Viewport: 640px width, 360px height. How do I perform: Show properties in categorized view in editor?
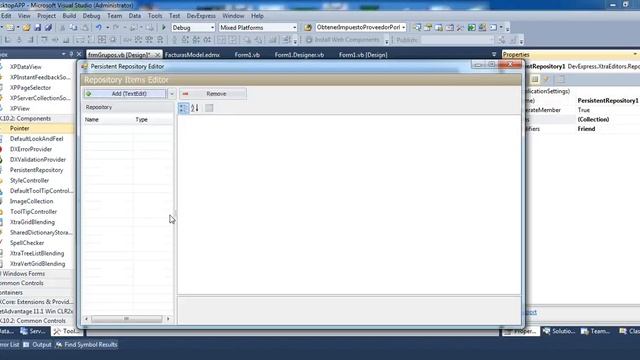[184, 108]
